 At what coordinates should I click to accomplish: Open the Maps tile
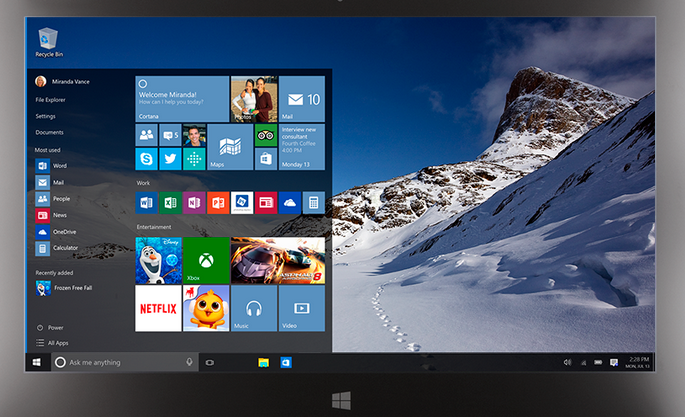230,147
